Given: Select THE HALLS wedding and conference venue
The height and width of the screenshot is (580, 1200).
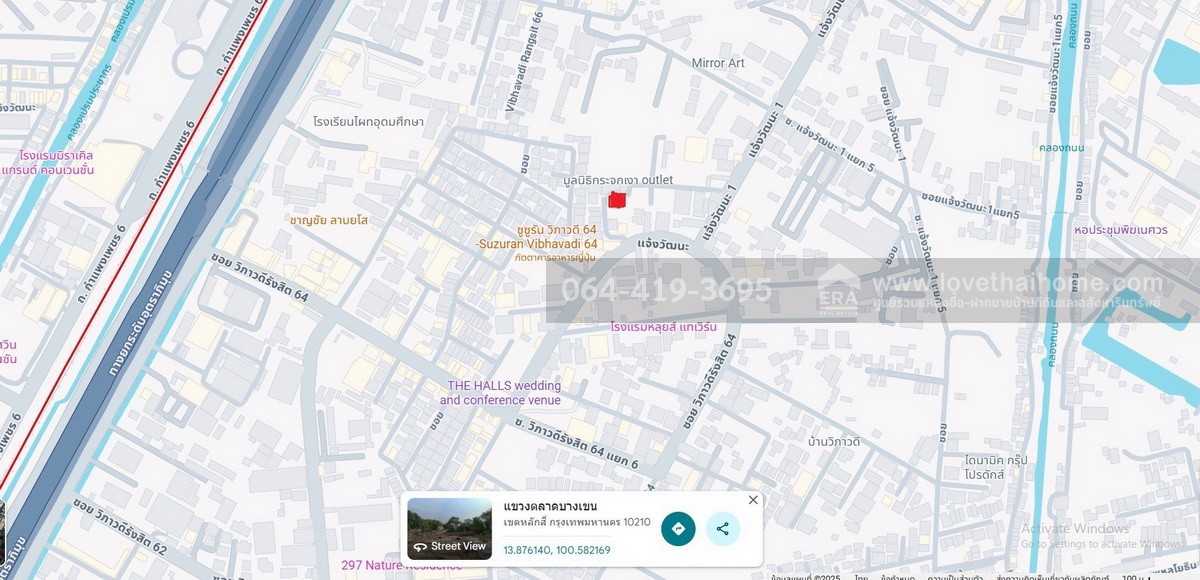Looking at the screenshot, I should (504, 393).
